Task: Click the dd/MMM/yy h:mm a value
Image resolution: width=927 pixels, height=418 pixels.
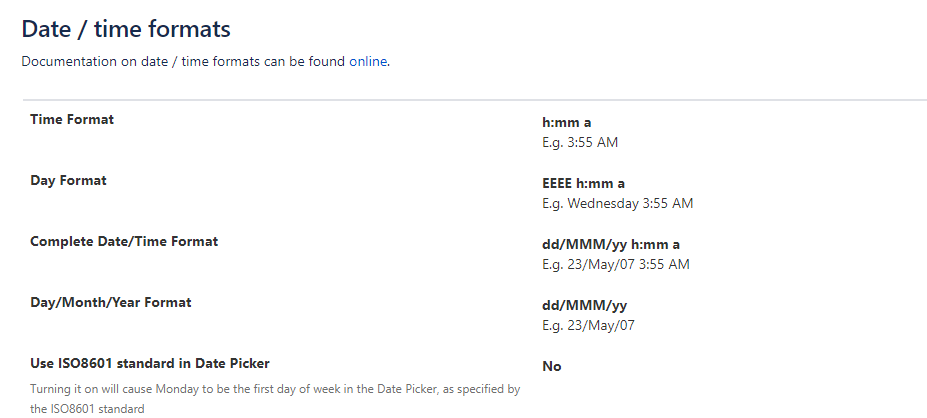Action: click(611, 245)
